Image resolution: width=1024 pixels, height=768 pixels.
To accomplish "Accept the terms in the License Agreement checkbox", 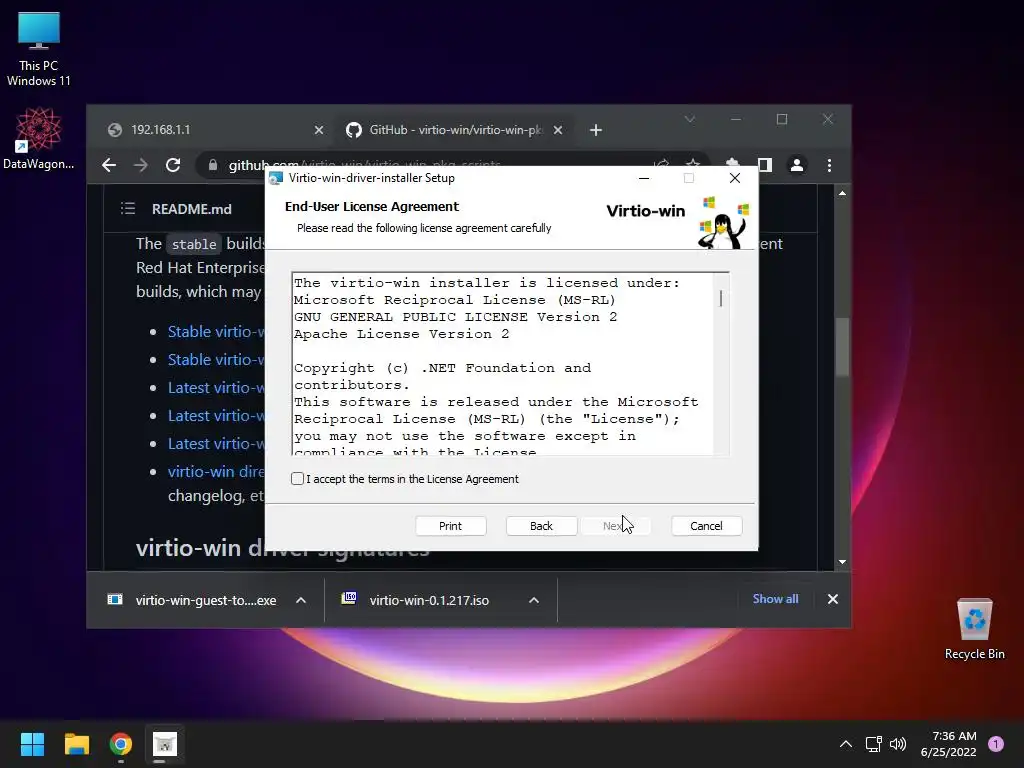I will pyautogui.click(x=298, y=479).
